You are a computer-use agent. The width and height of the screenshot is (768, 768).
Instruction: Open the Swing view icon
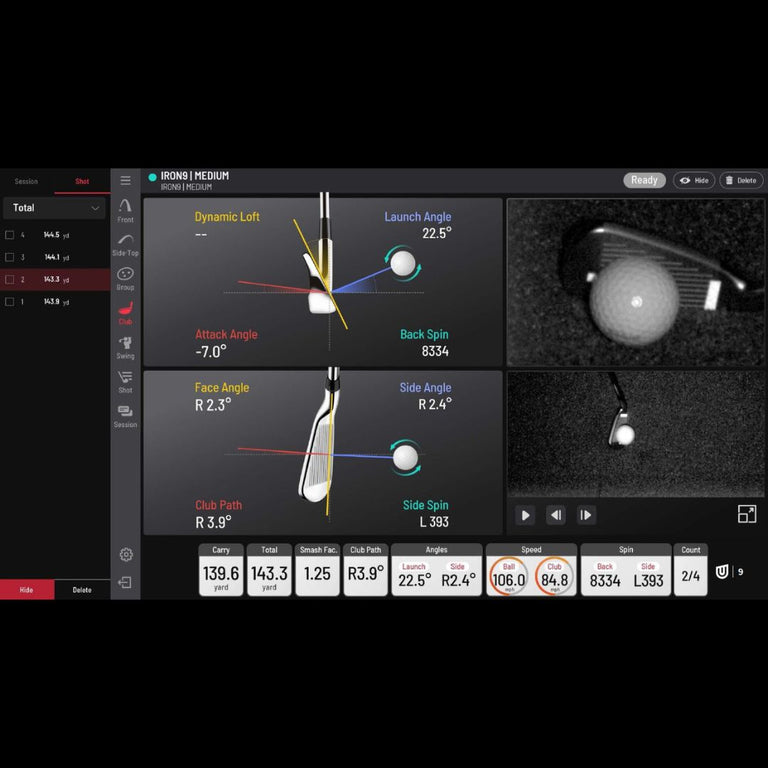pos(125,348)
